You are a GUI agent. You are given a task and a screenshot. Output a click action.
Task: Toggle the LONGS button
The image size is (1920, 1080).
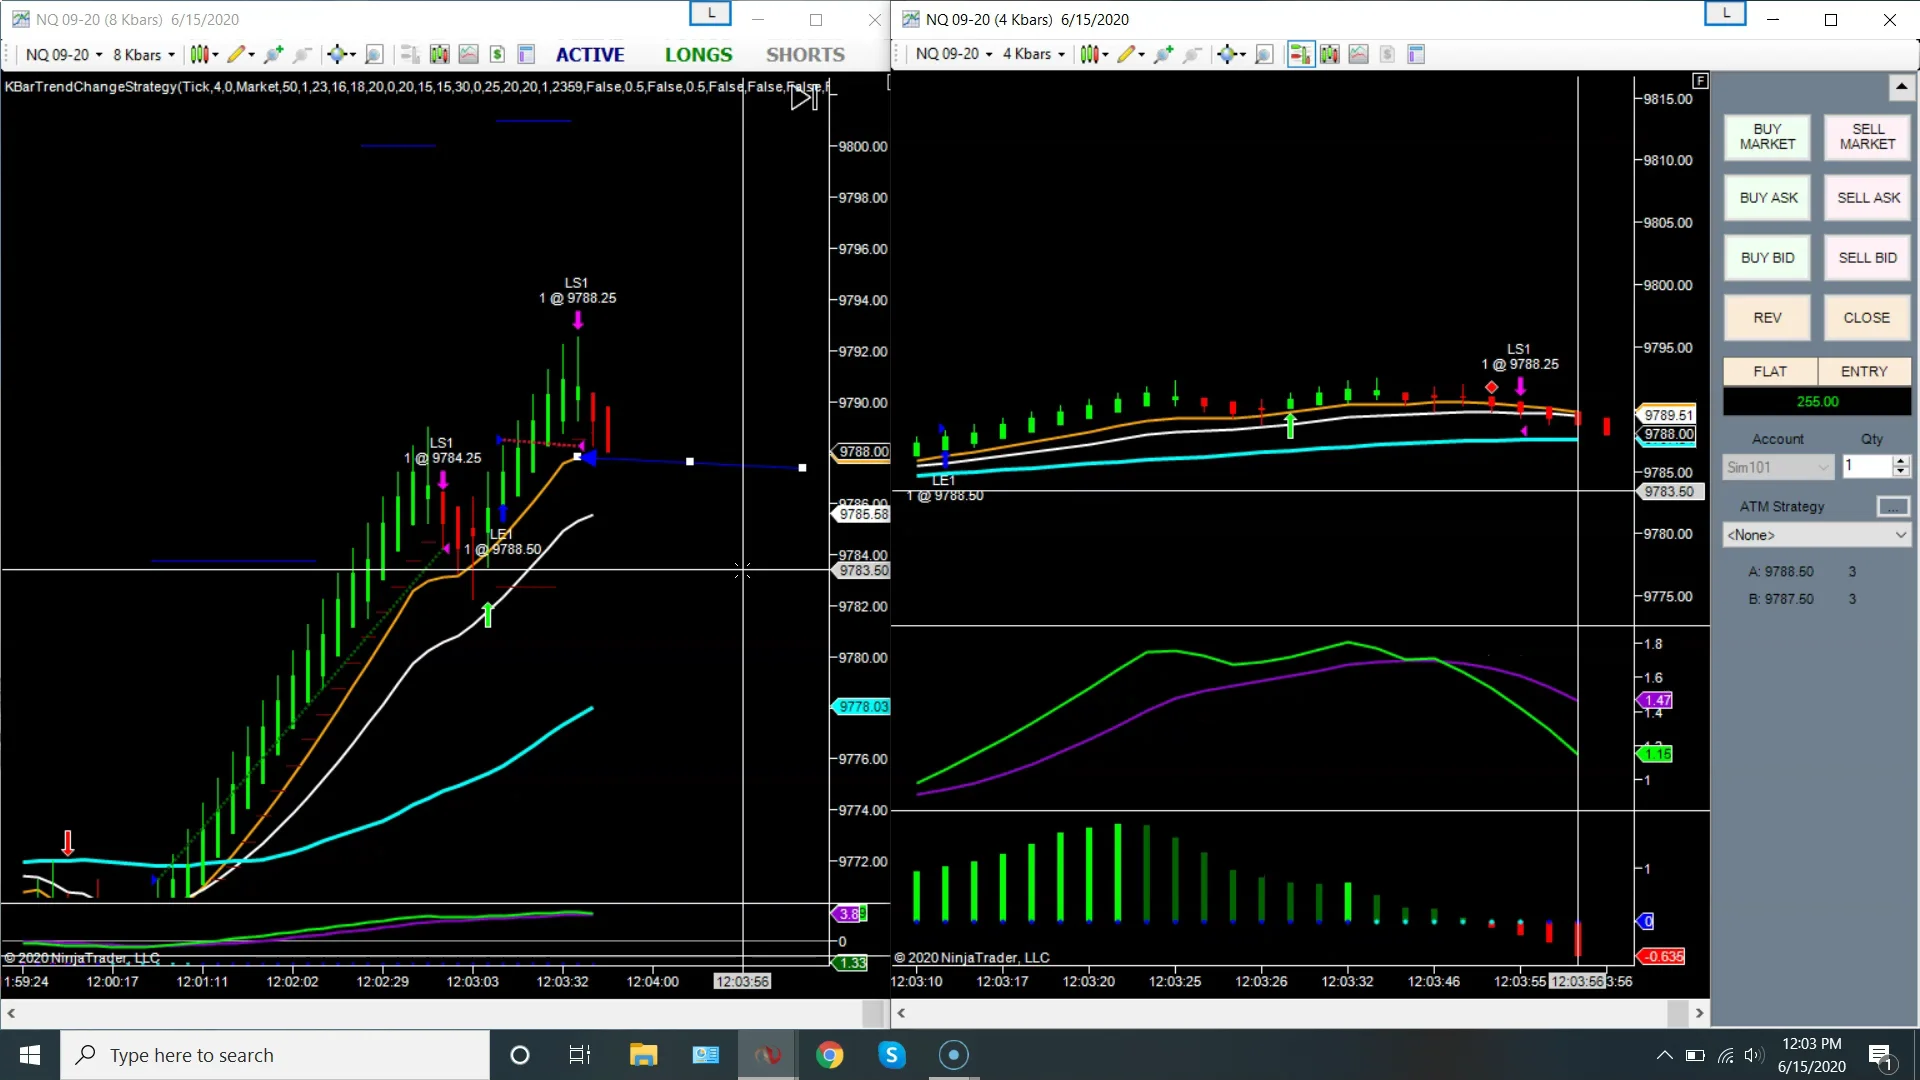pos(699,55)
